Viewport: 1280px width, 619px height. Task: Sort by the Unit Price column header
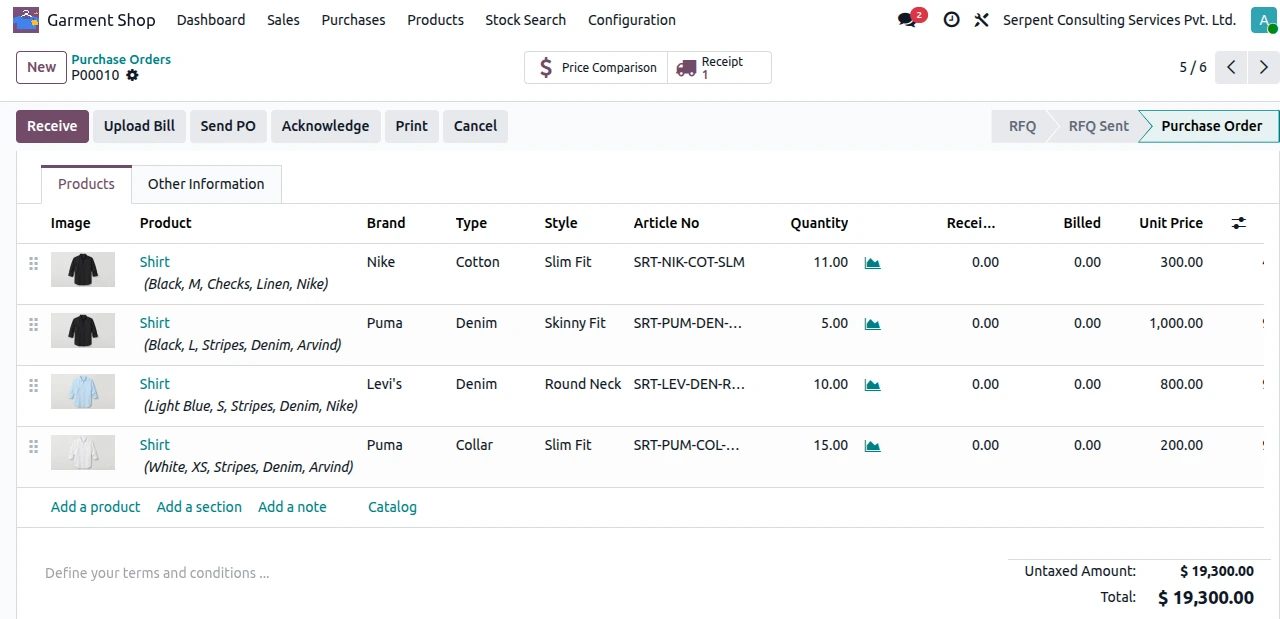pyautogui.click(x=1171, y=223)
